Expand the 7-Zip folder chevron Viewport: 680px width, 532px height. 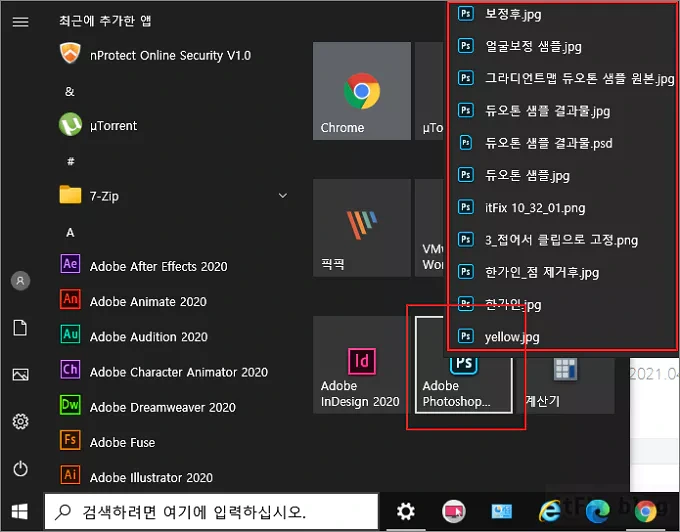tap(283, 196)
